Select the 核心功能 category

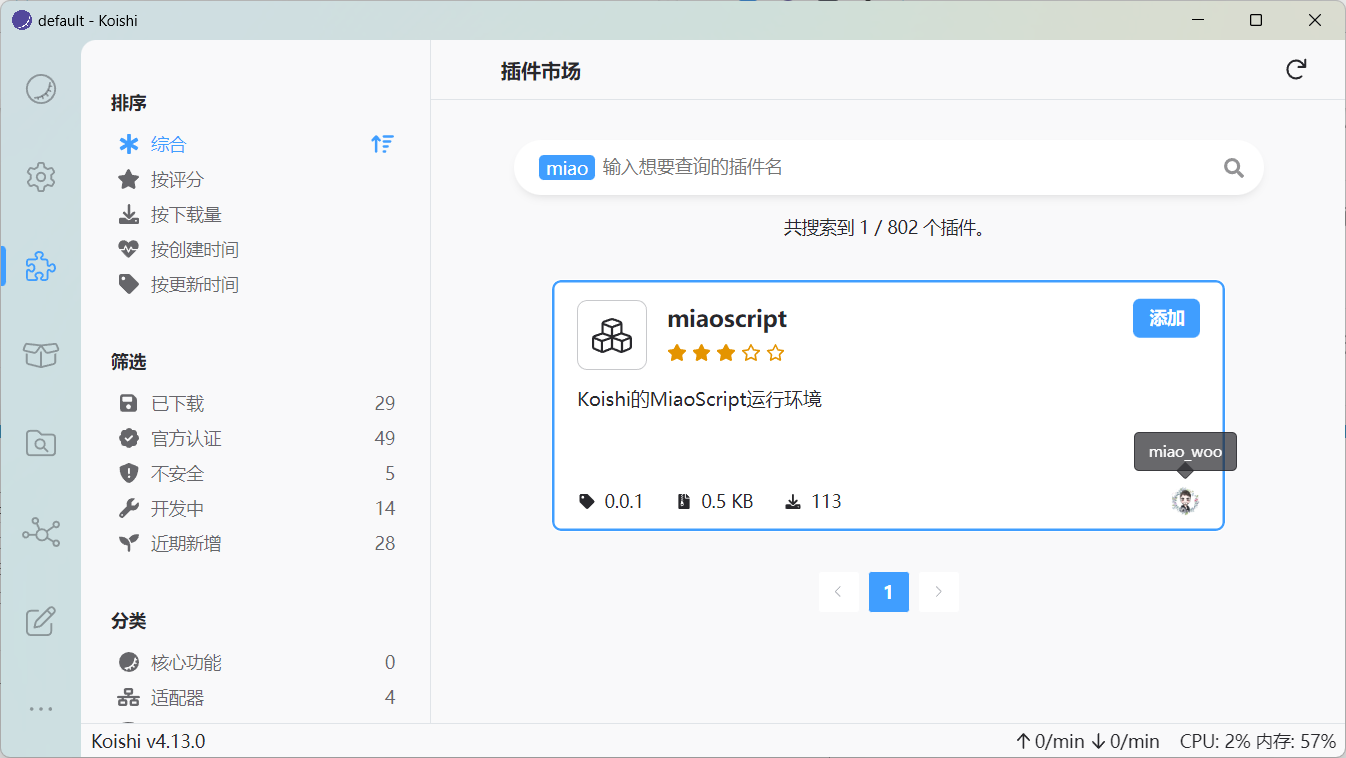click(255, 662)
